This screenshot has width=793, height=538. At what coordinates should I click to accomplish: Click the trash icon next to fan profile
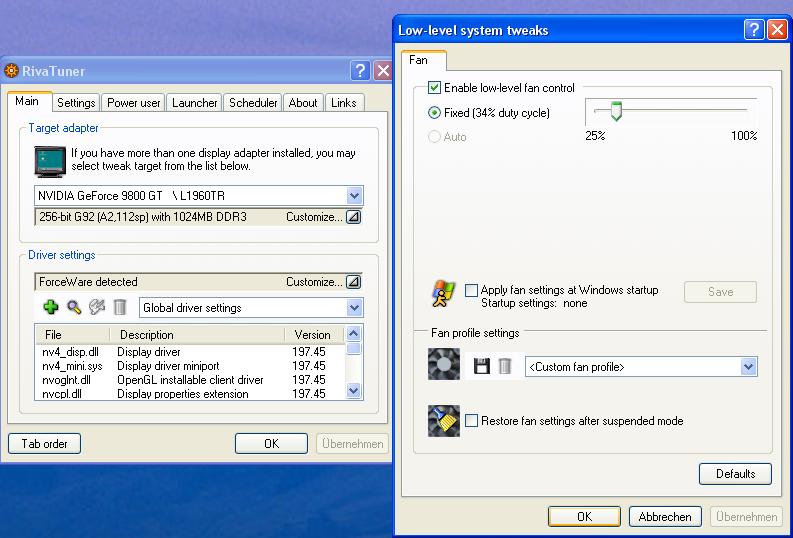pyautogui.click(x=505, y=366)
